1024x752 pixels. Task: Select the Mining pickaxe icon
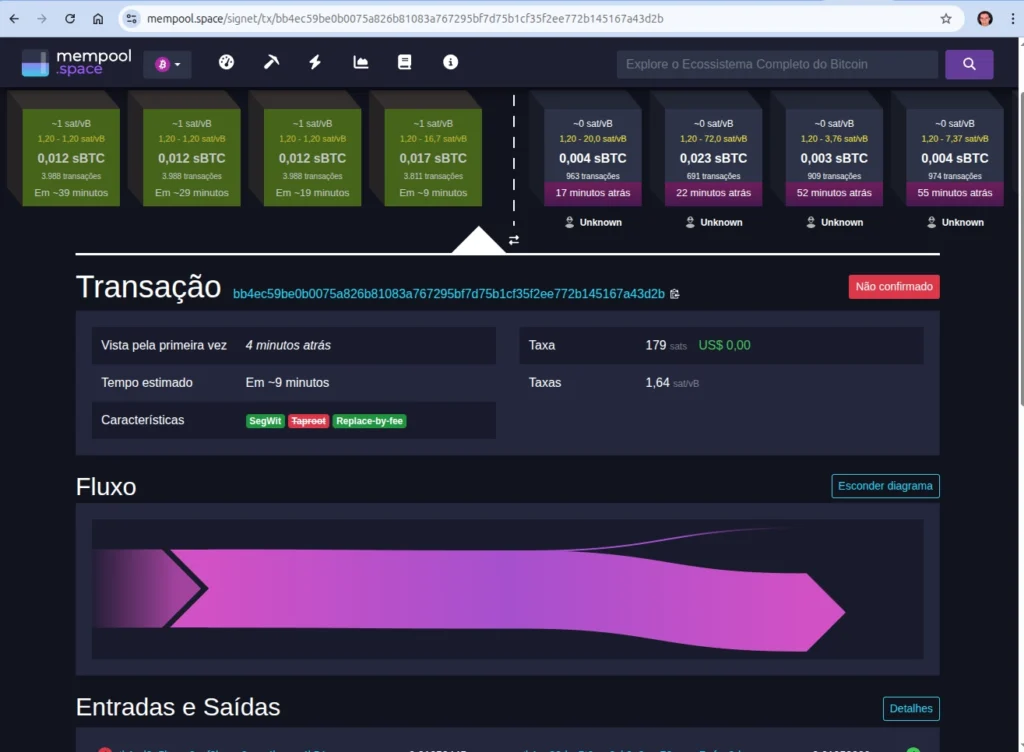(x=270, y=62)
